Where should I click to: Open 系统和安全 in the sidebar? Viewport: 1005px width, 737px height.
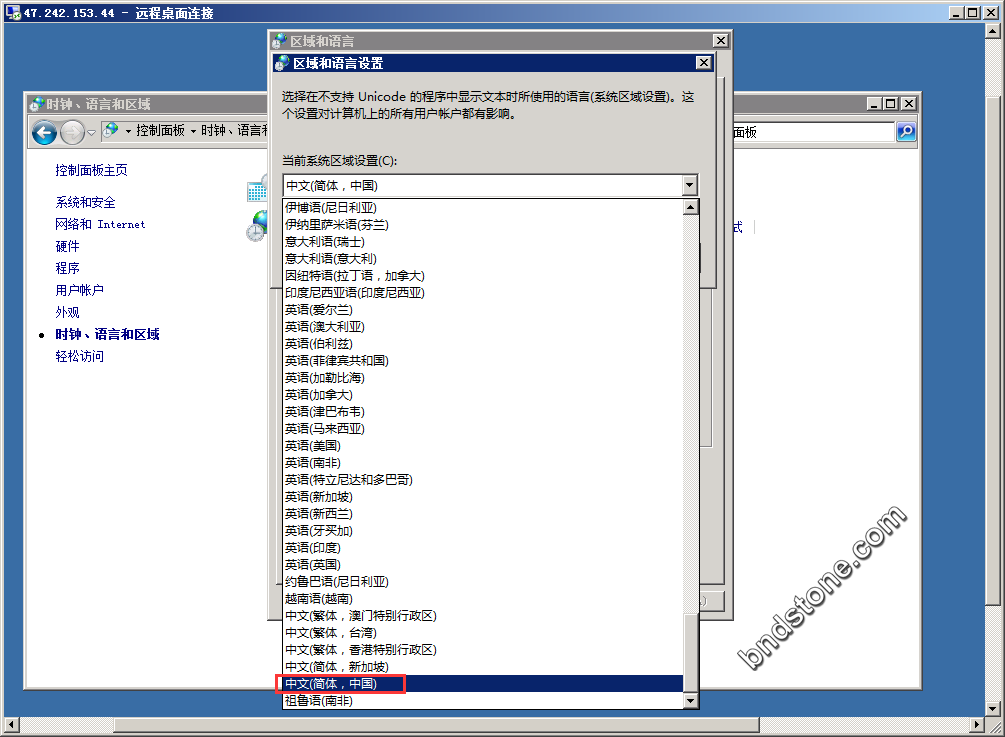pos(85,203)
